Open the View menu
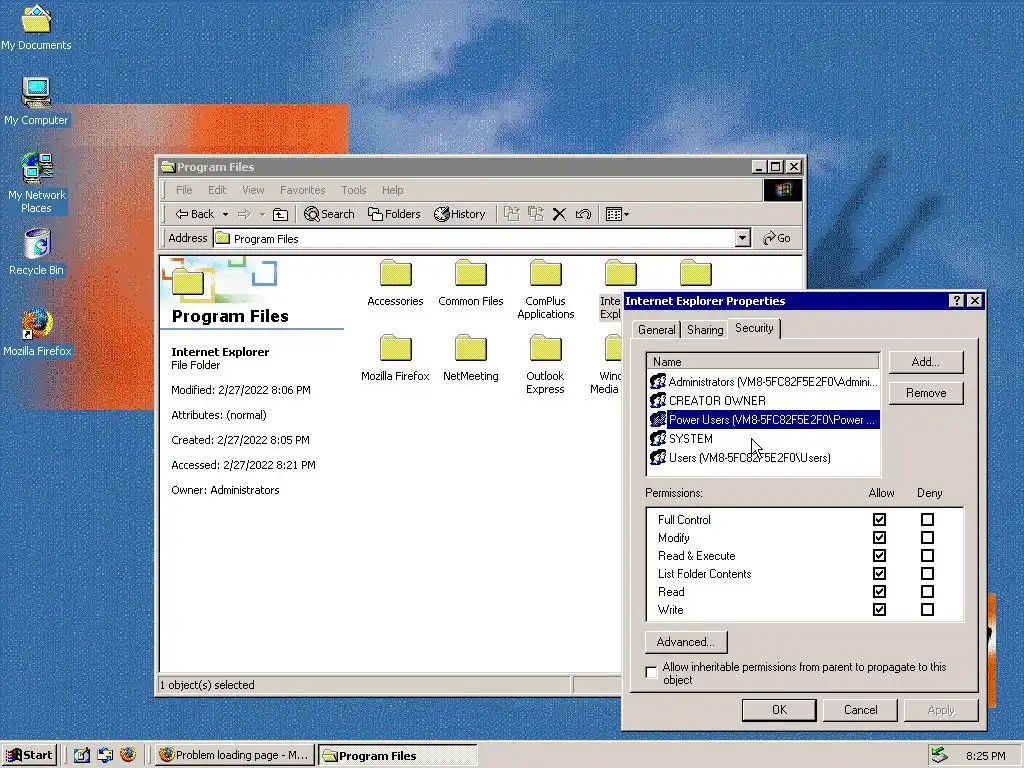1024x768 pixels. (253, 190)
